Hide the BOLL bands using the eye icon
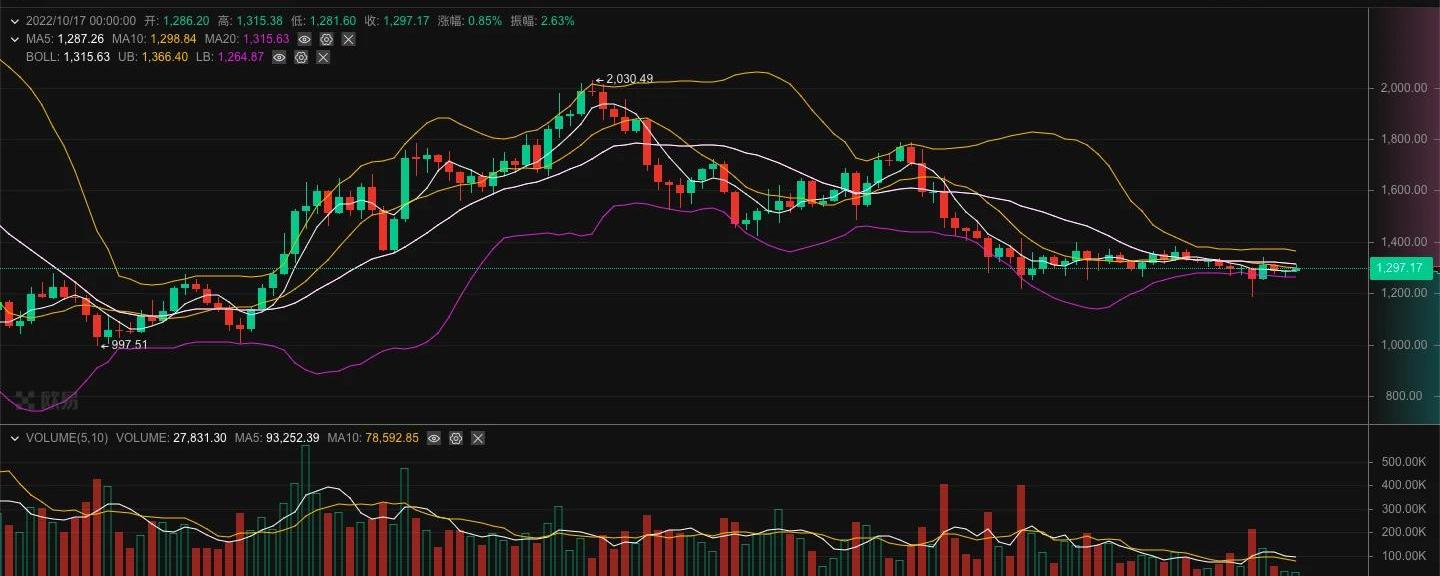Viewport: 1440px width, 576px height. [279, 57]
